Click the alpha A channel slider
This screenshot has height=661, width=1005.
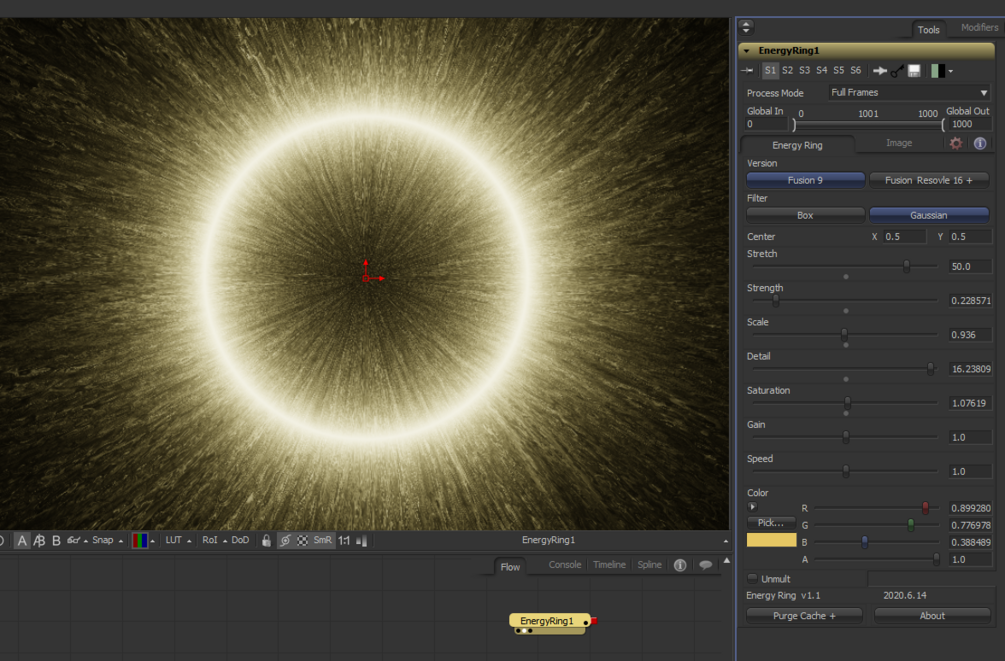tap(936, 560)
